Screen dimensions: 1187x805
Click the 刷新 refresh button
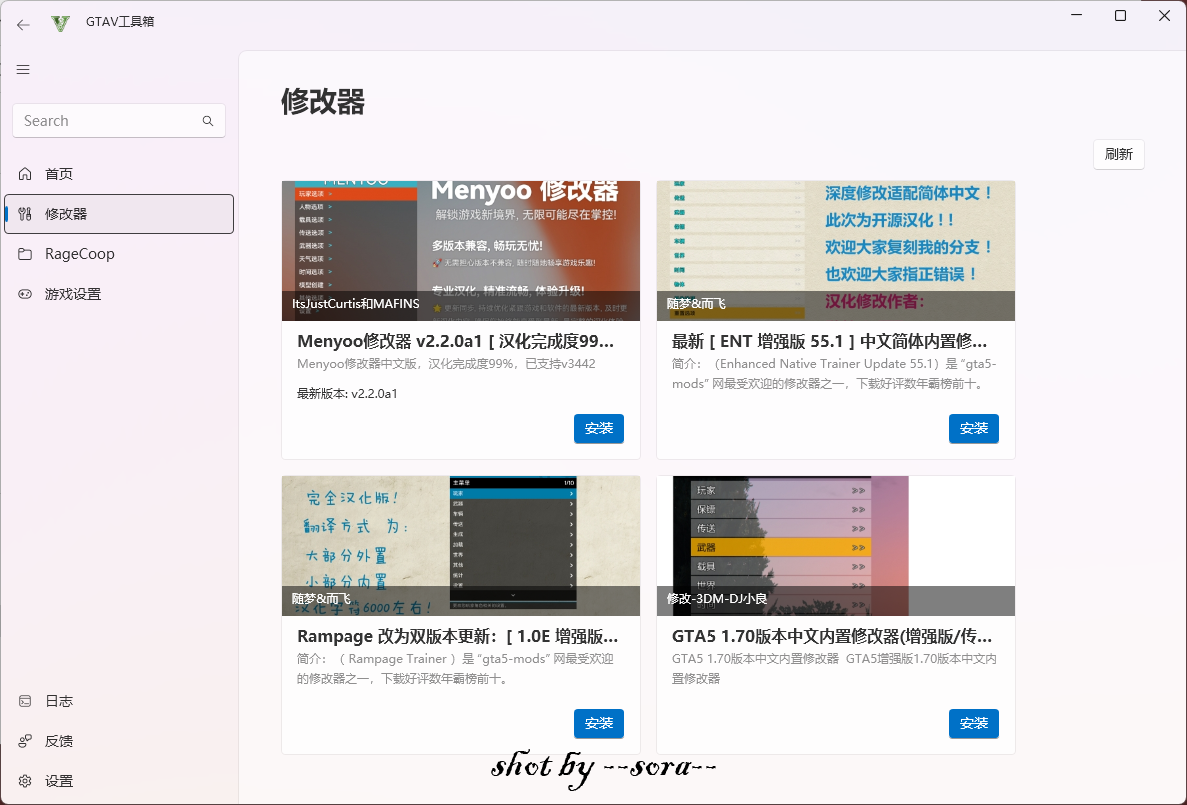click(x=1118, y=154)
